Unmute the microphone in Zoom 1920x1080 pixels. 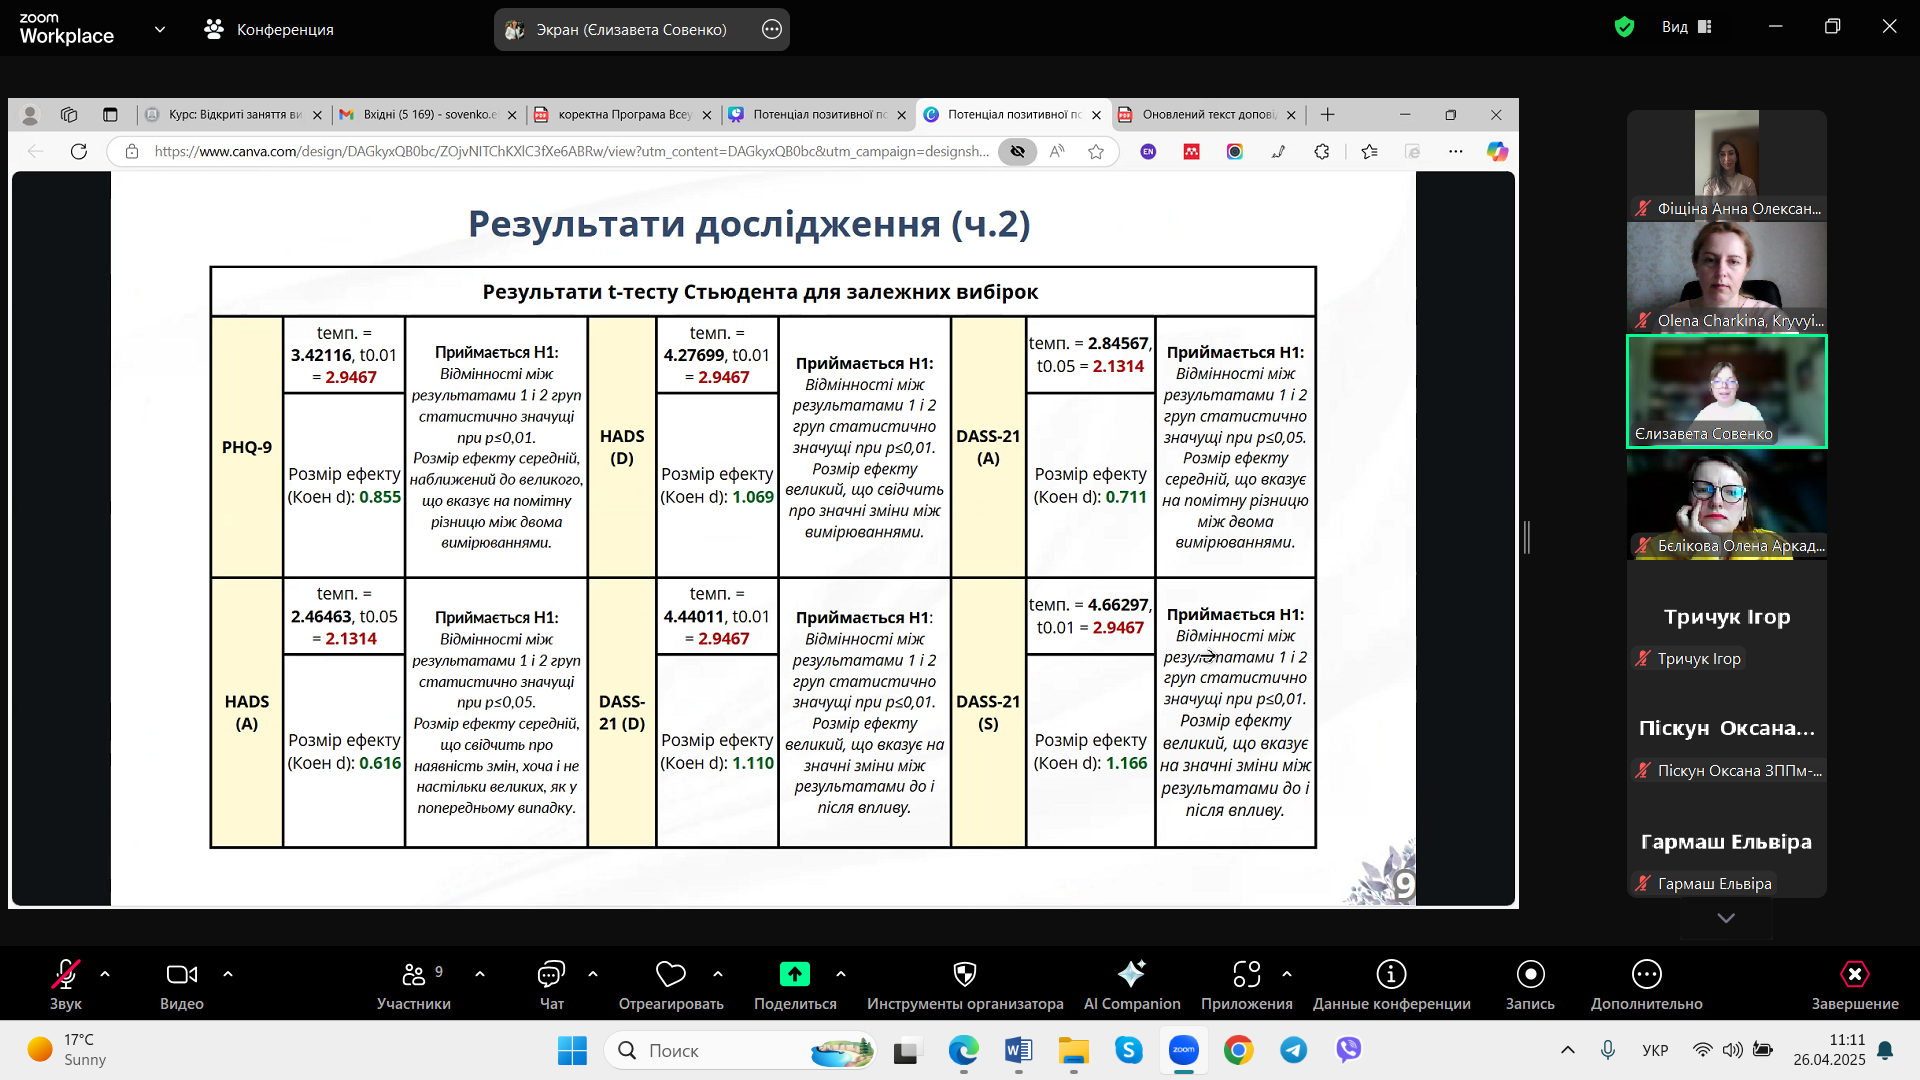click(x=66, y=975)
